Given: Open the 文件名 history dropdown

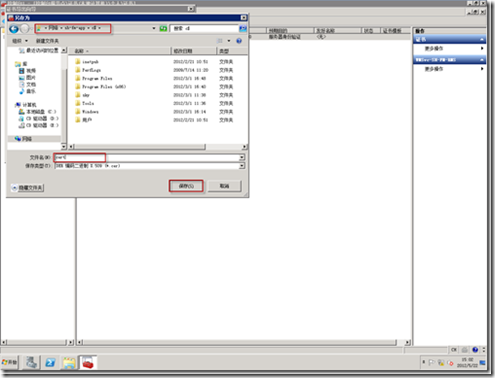Looking at the screenshot, I should pyautogui.click(x=242, y=157).
